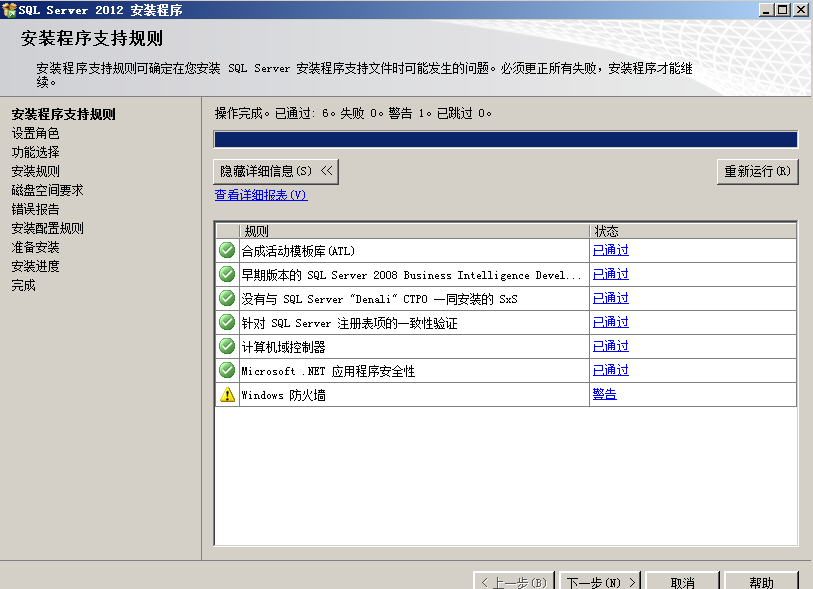Collapse details with 隐藏详细信息(S) button
The image size is (813, 589).
coord(276,172)
